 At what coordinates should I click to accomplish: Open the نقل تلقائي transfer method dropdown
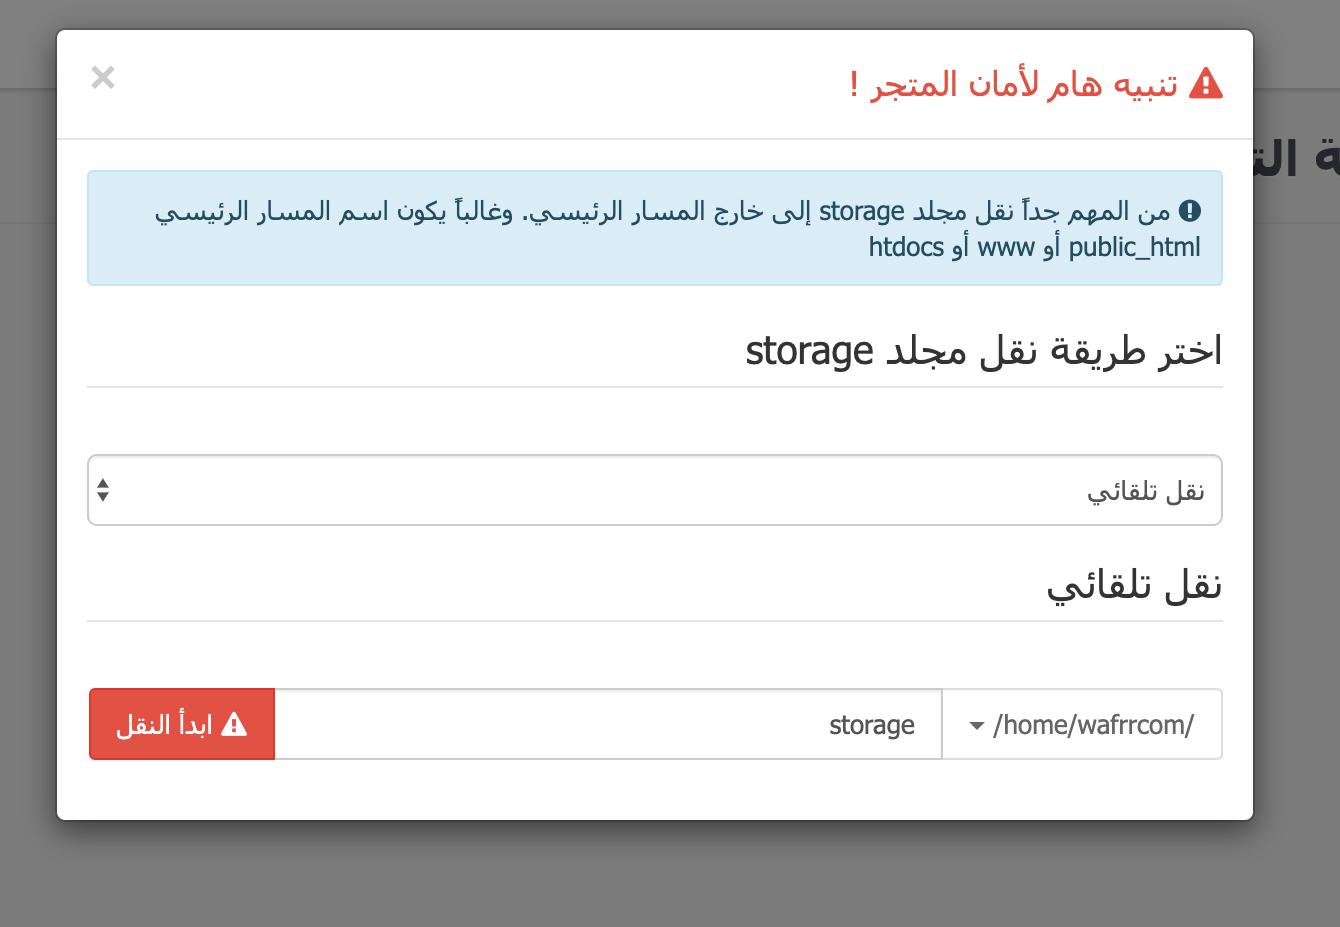(x=655, y=490)
